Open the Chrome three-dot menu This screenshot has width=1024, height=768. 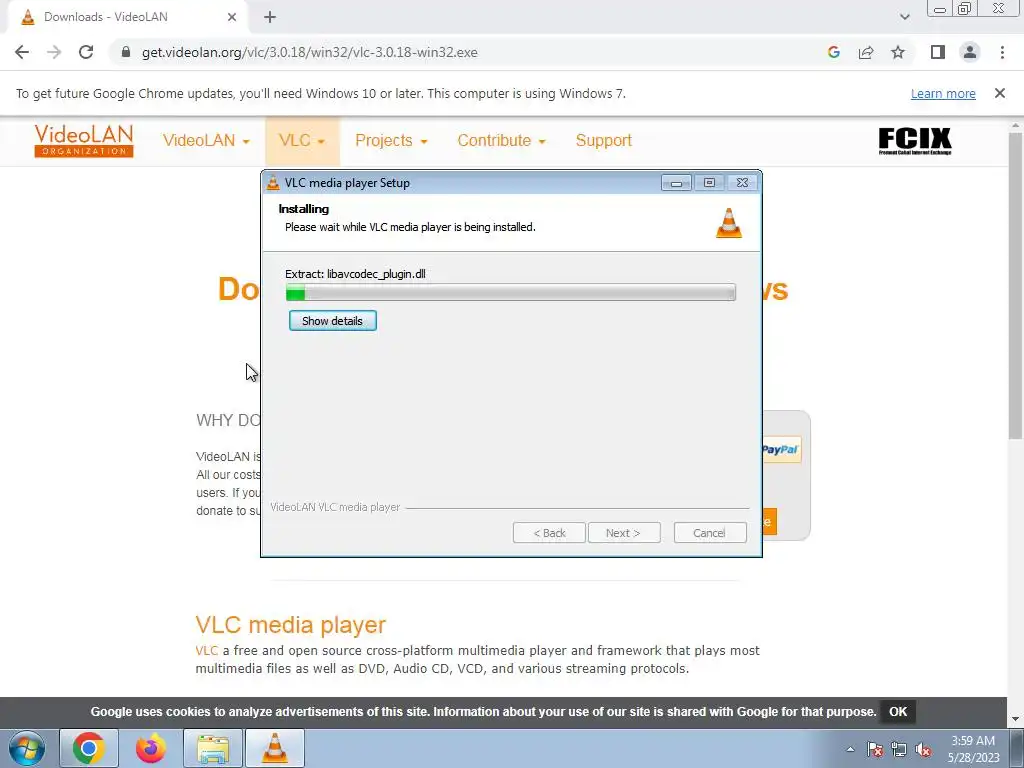1002,52
